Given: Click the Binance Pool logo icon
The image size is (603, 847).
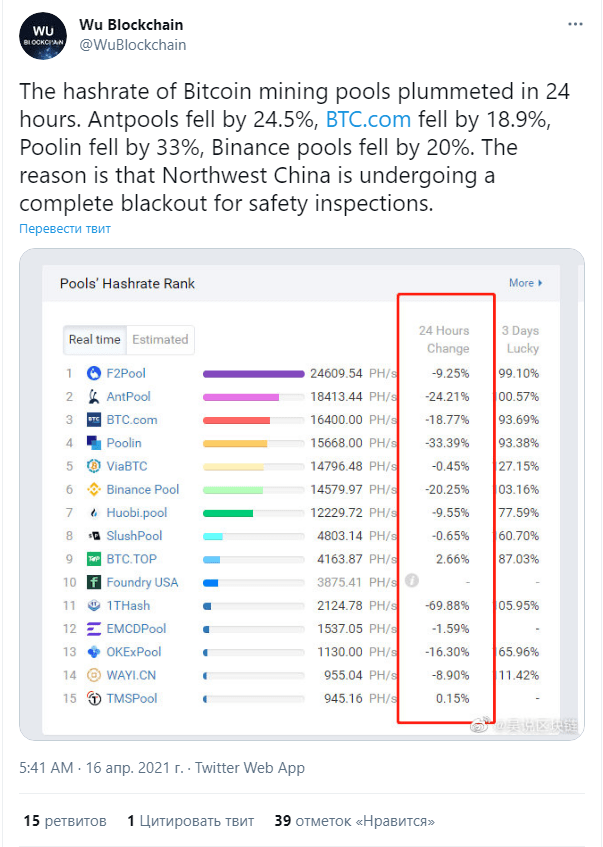Looking at the screenshot, I should pos(94,489).
